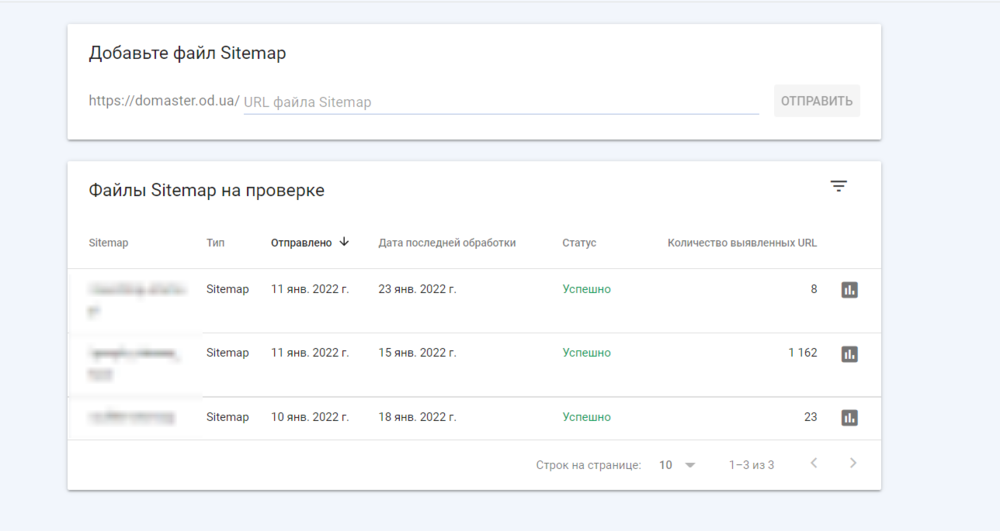Click the descending sort arrow beside Отправлено
1000x531 pixels.
coord(344,242)
